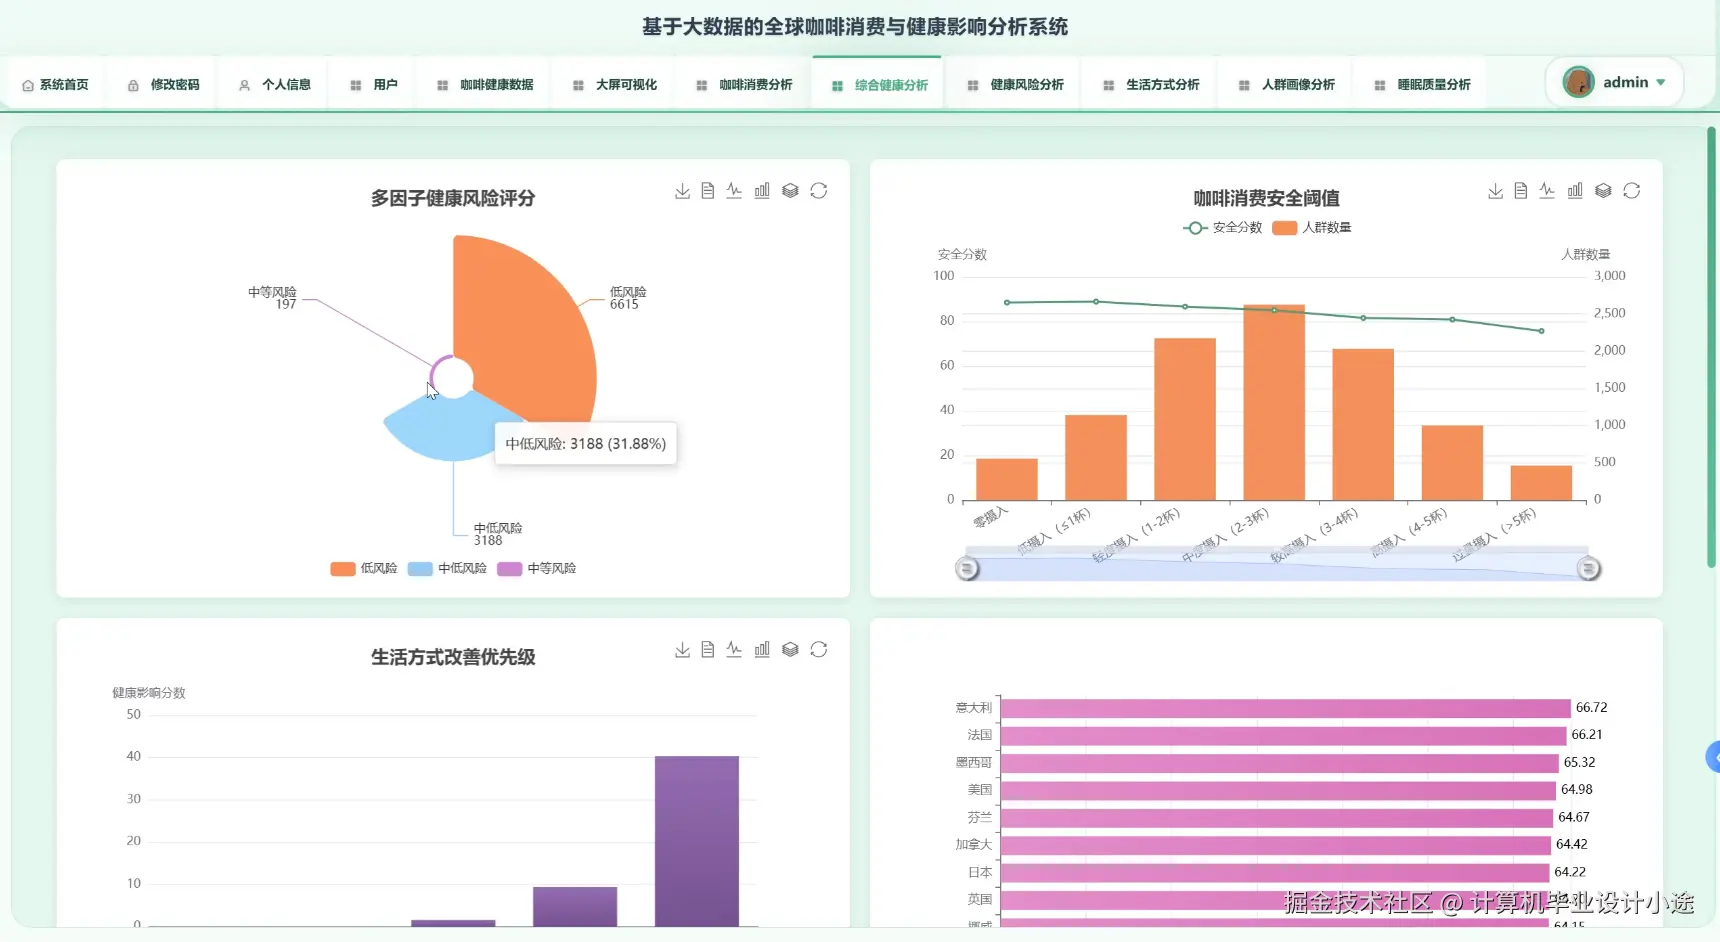Click left handle of data zoom slider
Viewport: 1720px width, 942px height.
coord(967,569)
